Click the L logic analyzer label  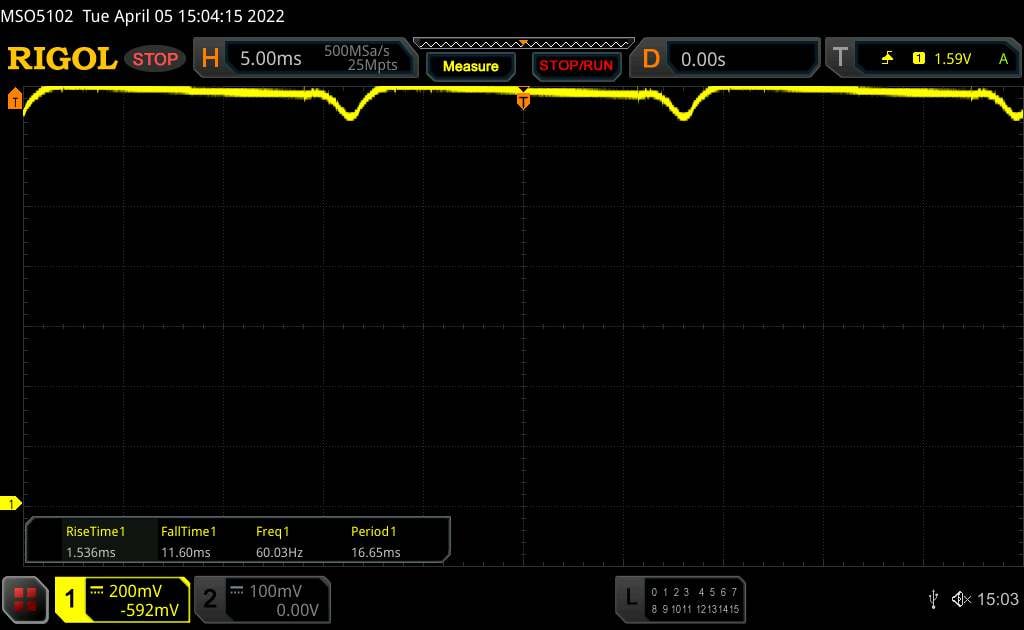tap(630, 597)
